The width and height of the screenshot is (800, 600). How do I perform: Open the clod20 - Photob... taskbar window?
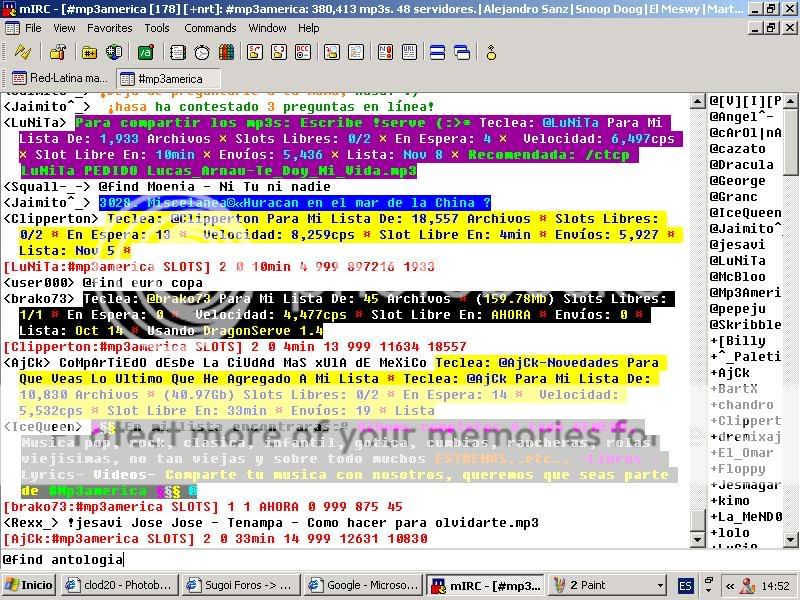coord(119,585)
